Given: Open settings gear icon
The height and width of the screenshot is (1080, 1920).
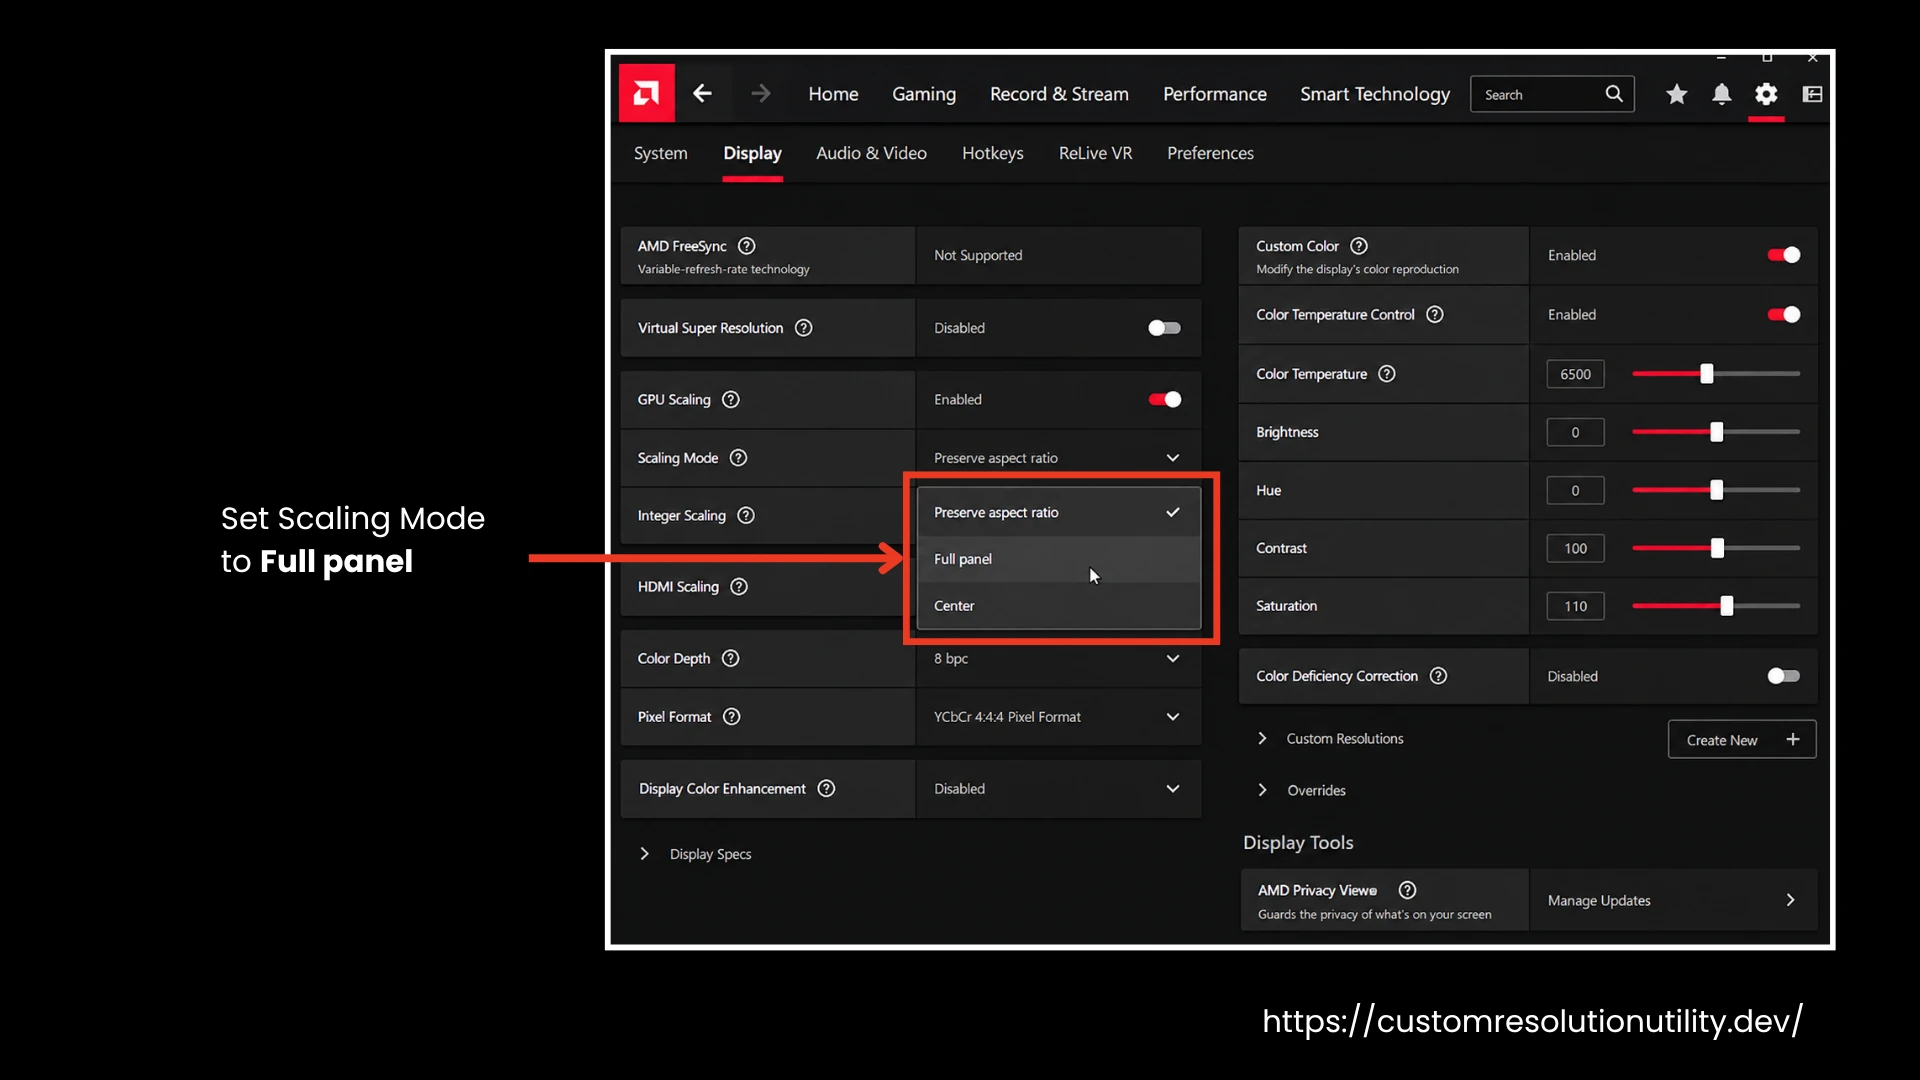Looking at the screenshot, I should coord(1766,94).
